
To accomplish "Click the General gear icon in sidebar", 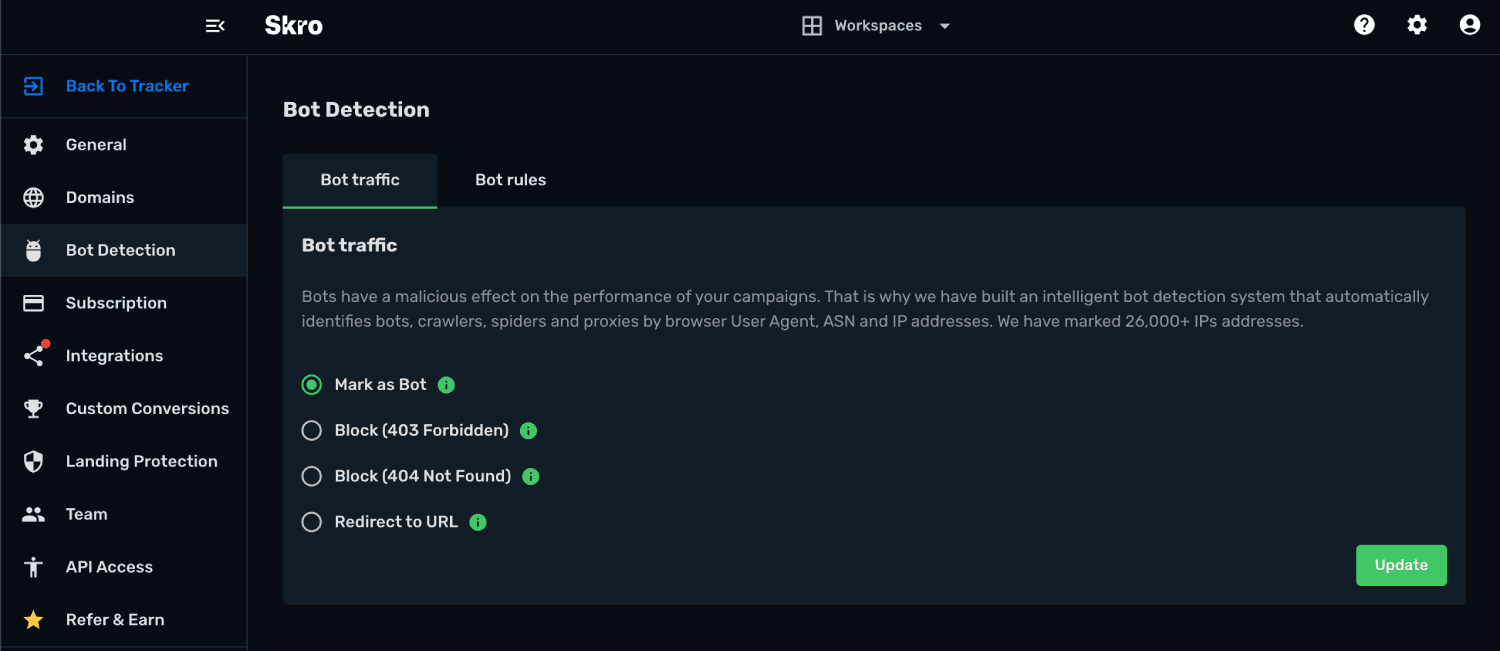I will 33,145.
